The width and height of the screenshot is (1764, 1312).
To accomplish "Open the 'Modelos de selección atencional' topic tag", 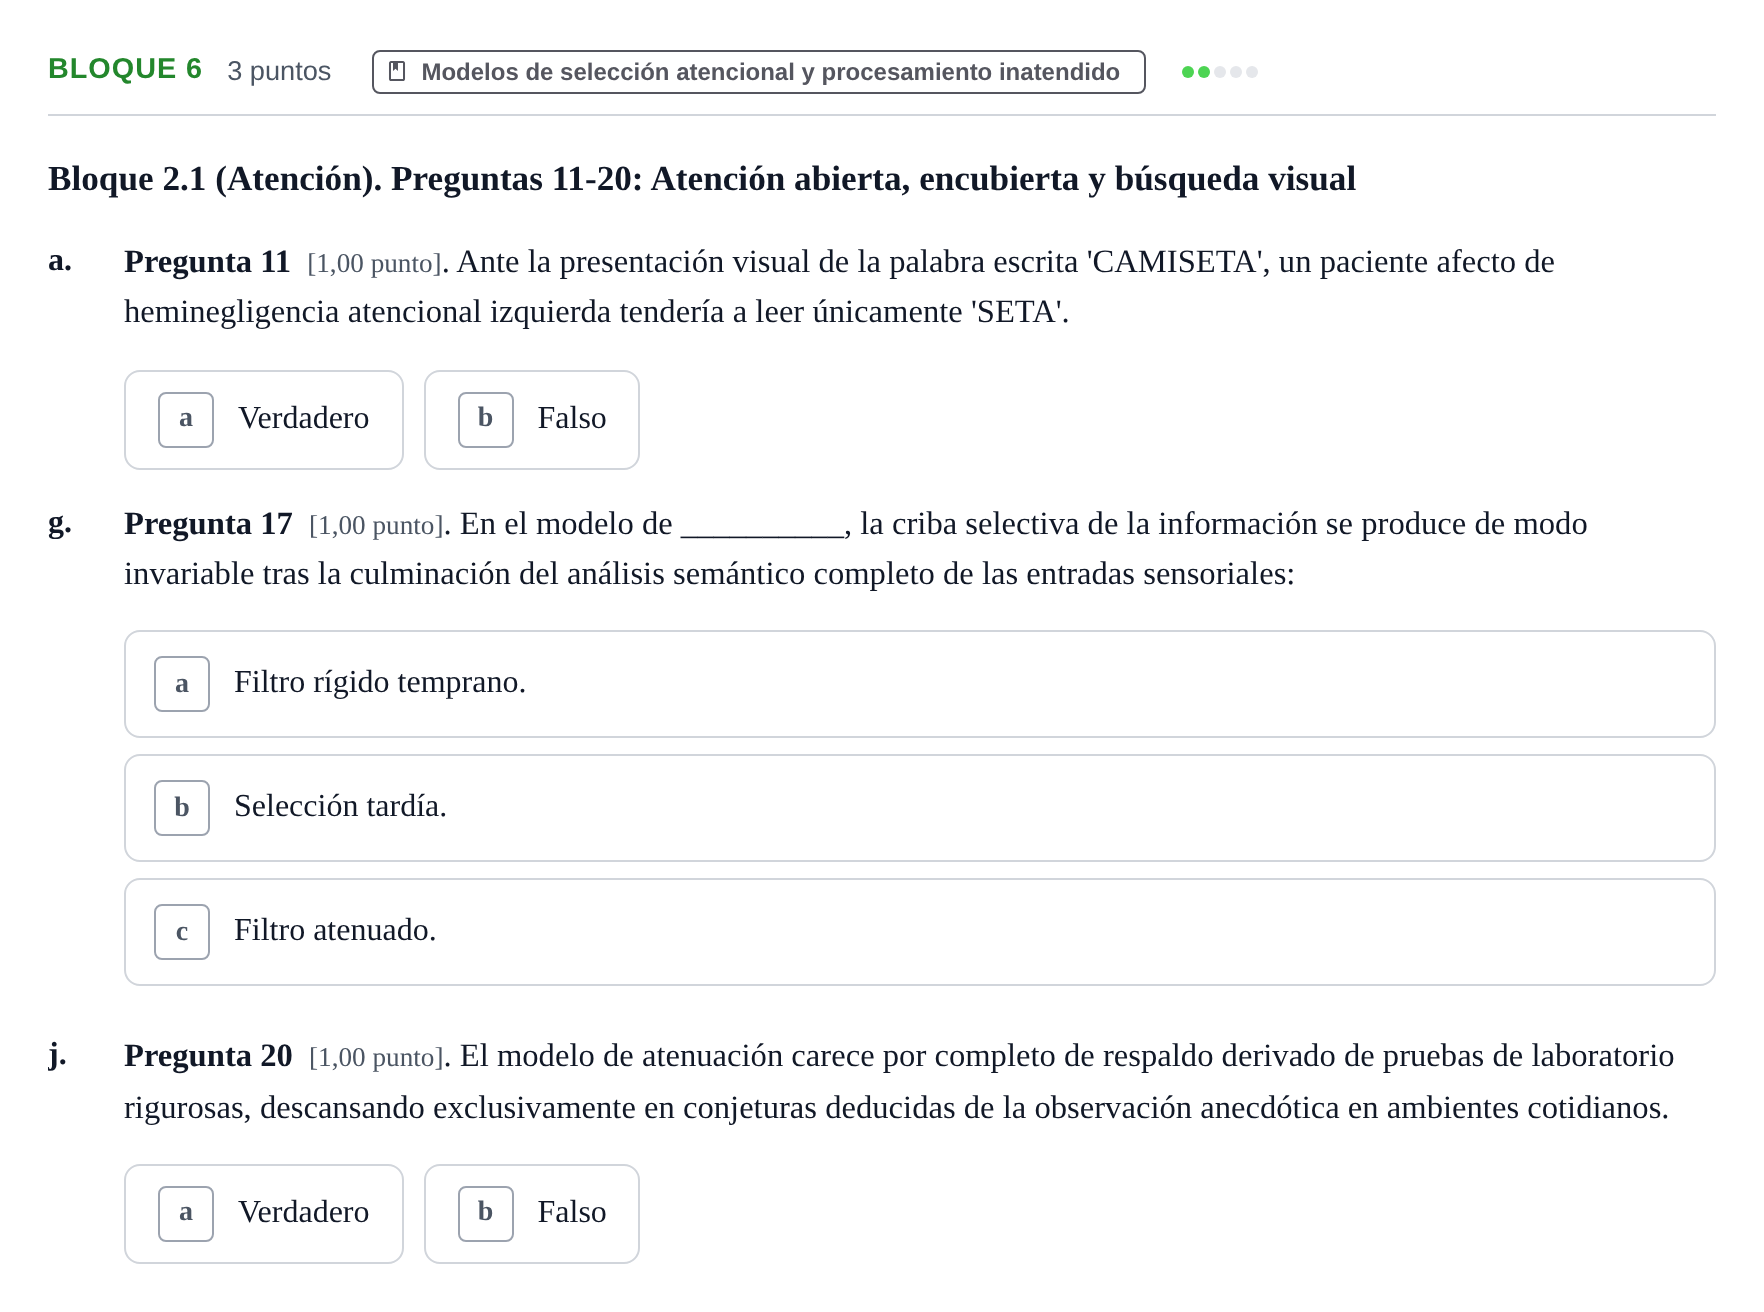I will tap(759, 72).
